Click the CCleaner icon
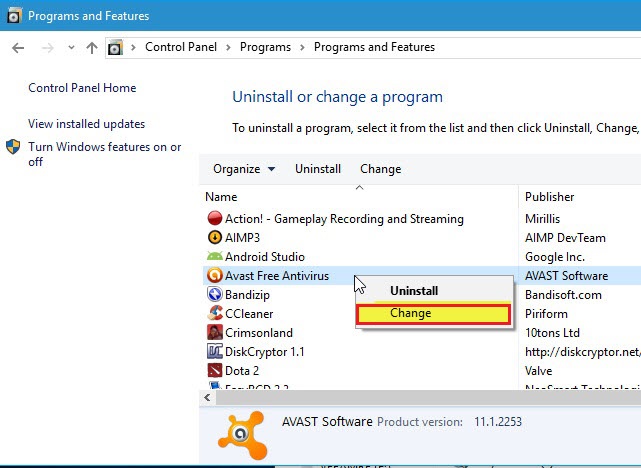 pyautogui.click(x=215, y=313)
